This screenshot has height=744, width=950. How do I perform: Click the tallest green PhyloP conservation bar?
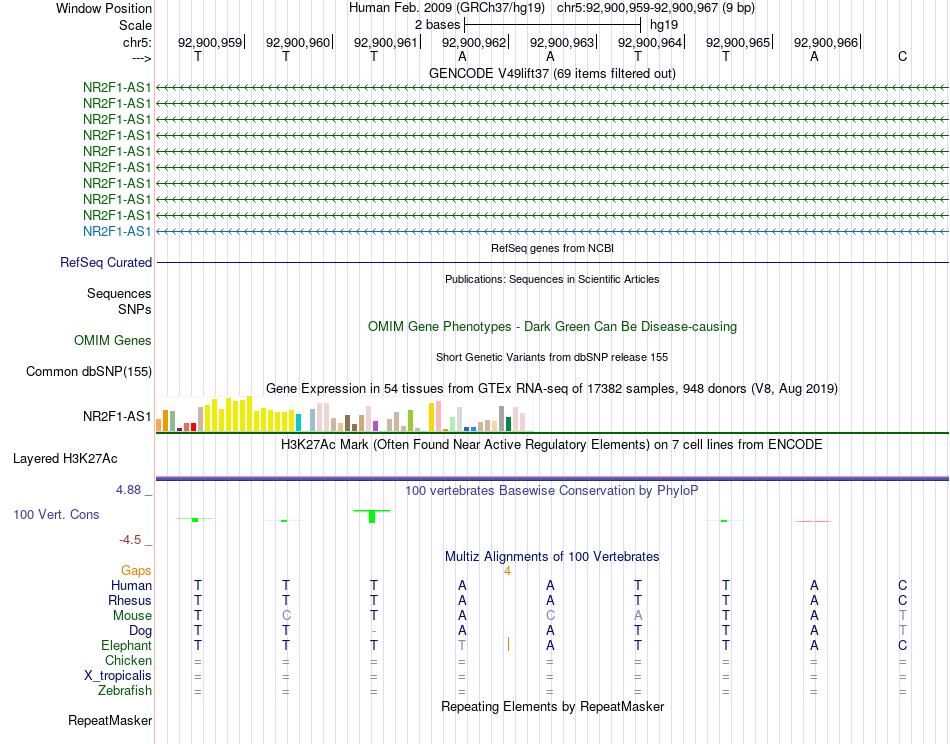pyautogui.click(x=372, y=516)
